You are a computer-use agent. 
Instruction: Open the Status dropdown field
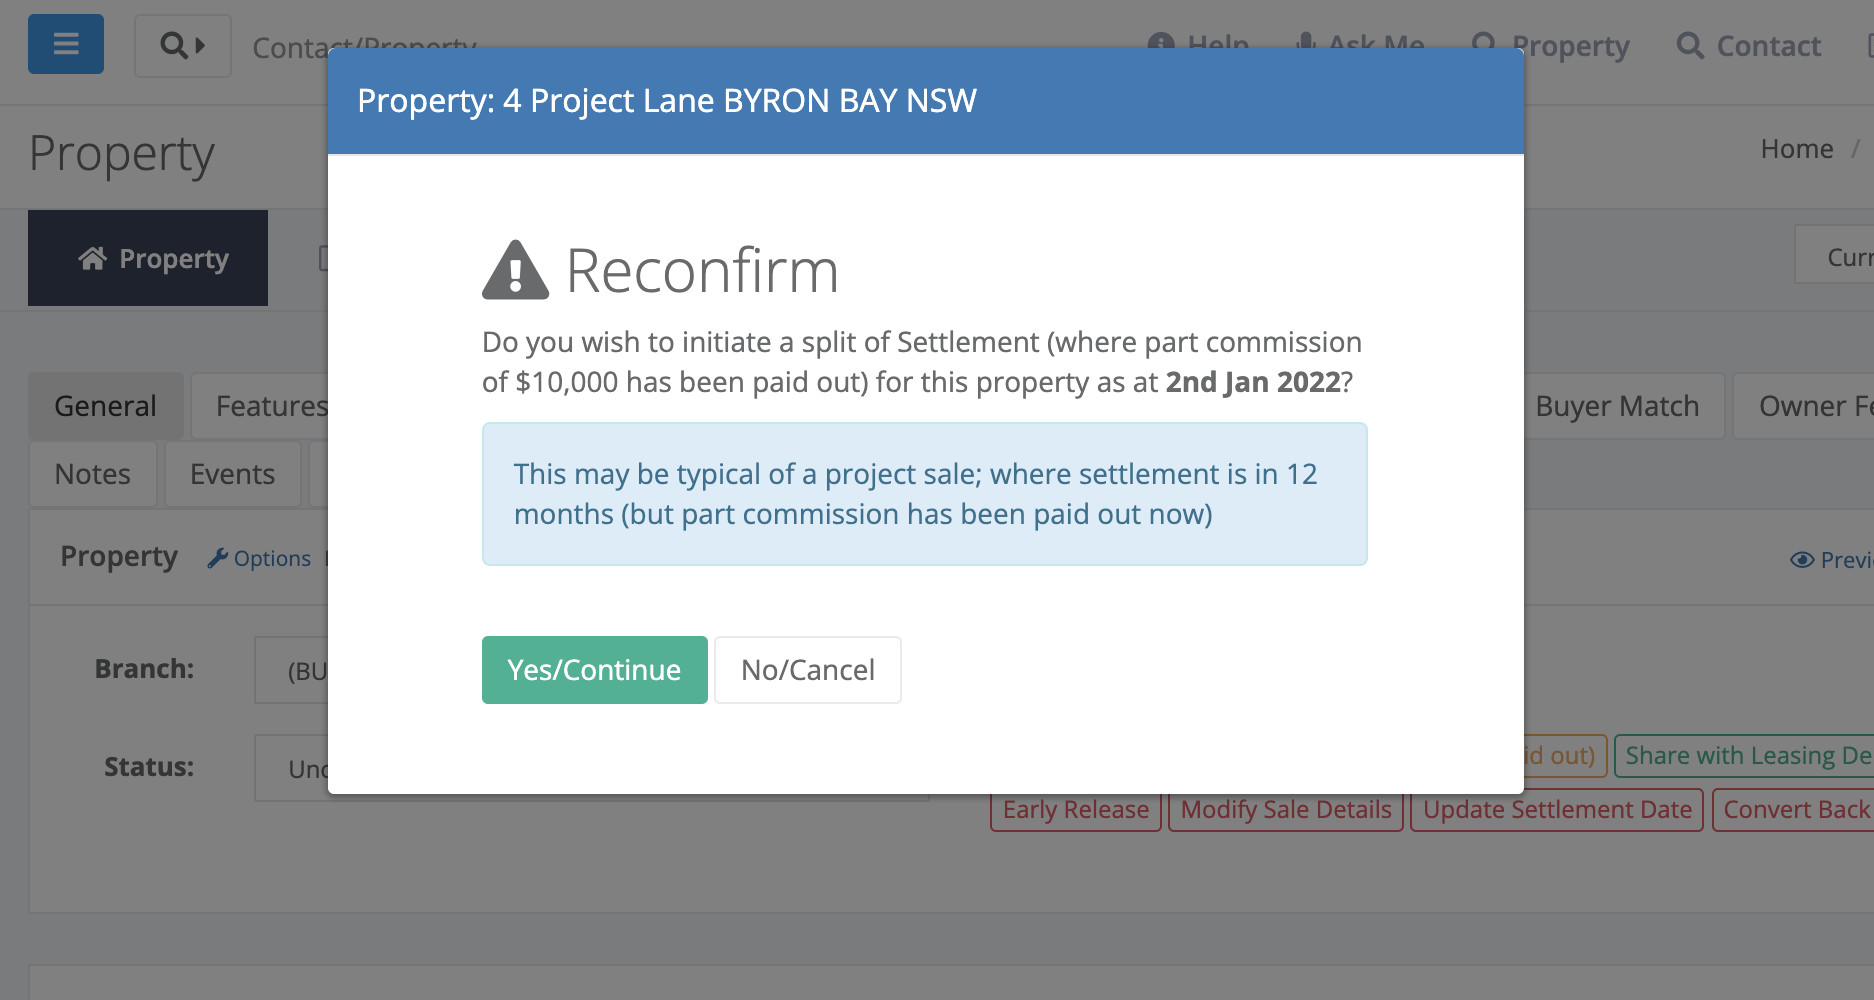tap(291, 768)
